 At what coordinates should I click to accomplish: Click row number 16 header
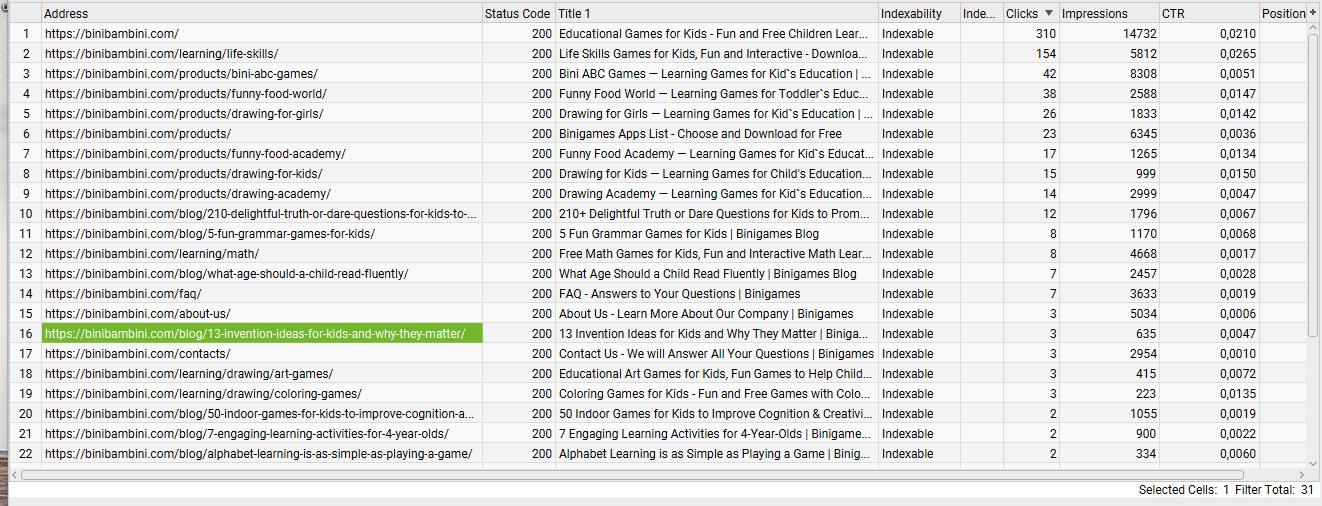[x=26, y=334]
